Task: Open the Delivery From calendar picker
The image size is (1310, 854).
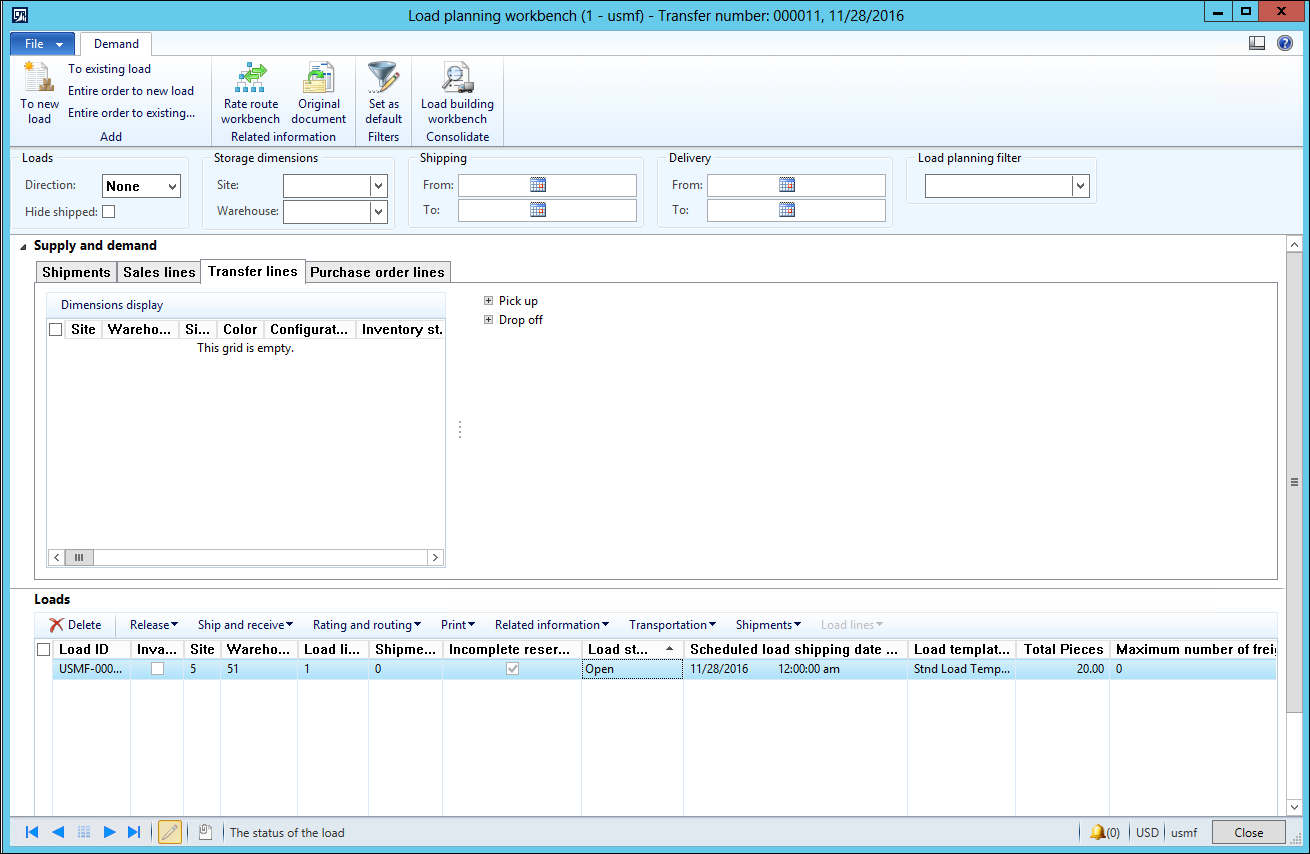Action: 787,185
